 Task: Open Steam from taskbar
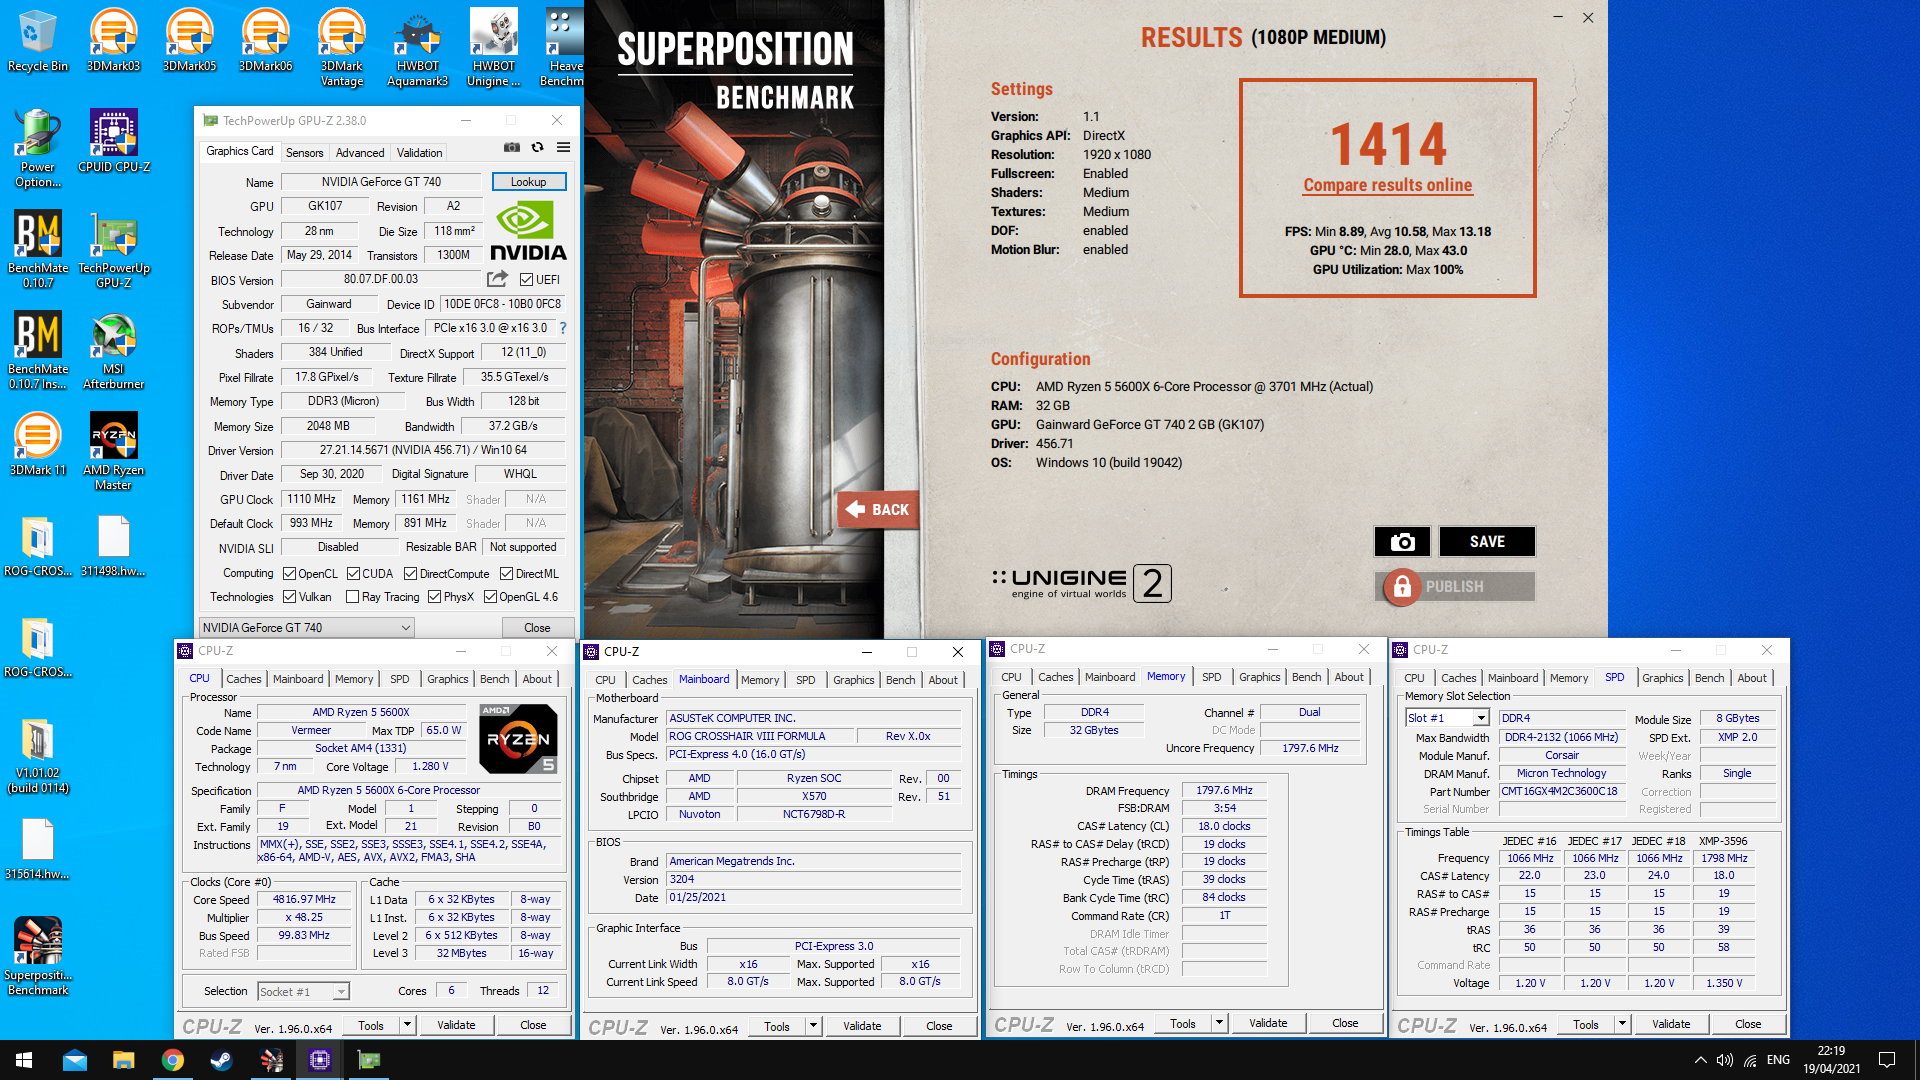[x=222, y=1060]
